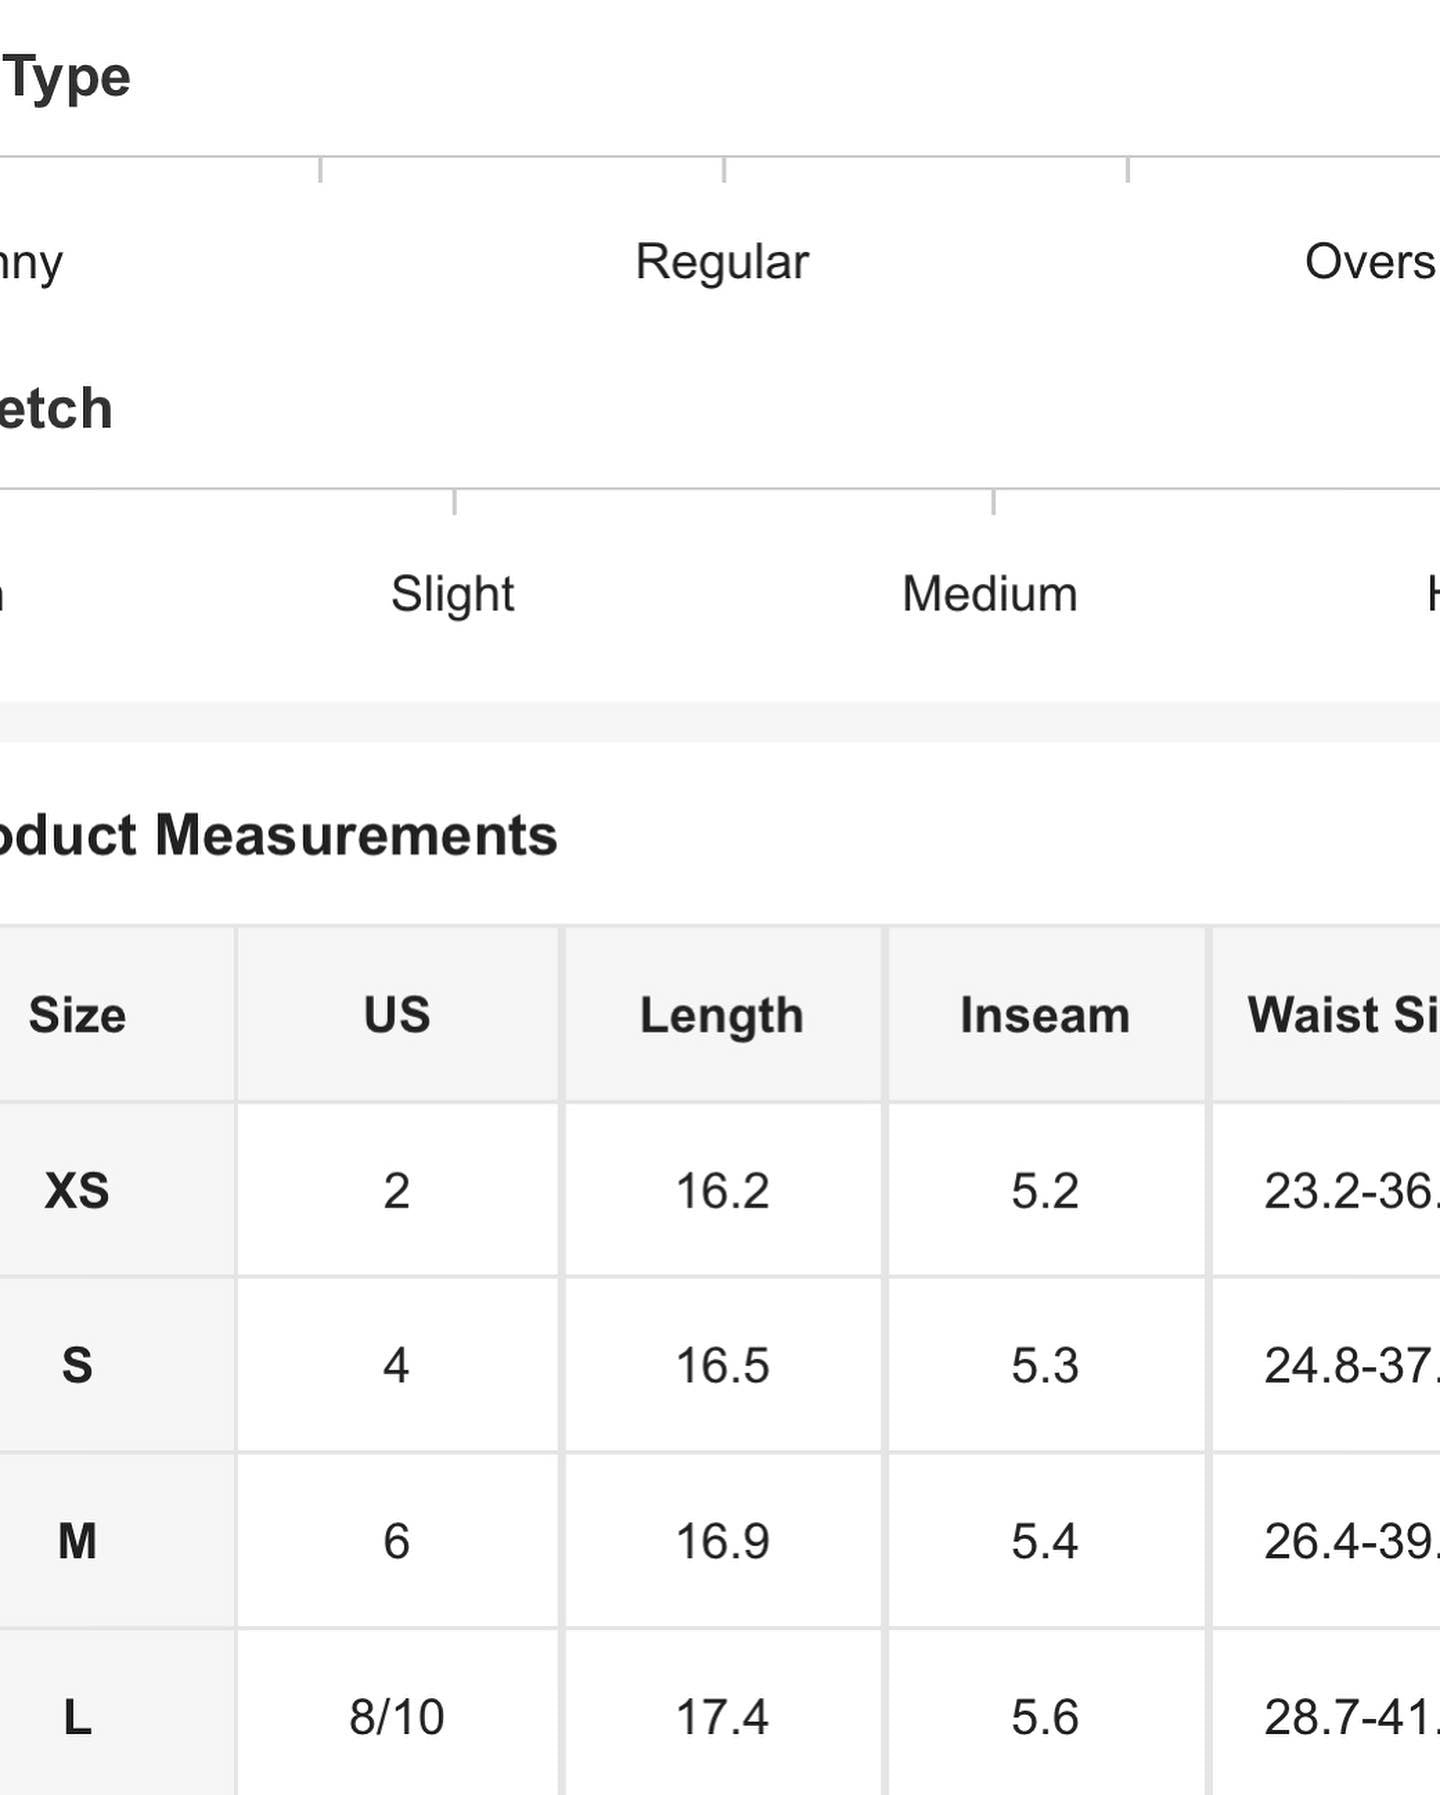Select the S size row label
1440x1795 pixels.
click(x=77, y=1366)
